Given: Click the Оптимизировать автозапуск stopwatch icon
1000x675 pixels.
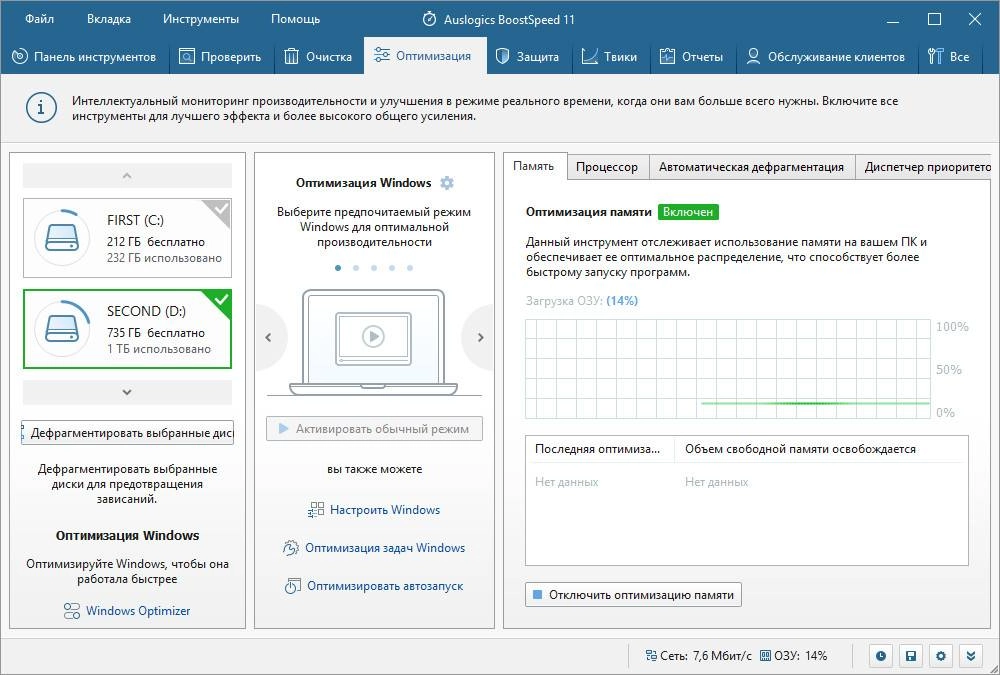Looking at the screenshot, I should coord(293,586).
